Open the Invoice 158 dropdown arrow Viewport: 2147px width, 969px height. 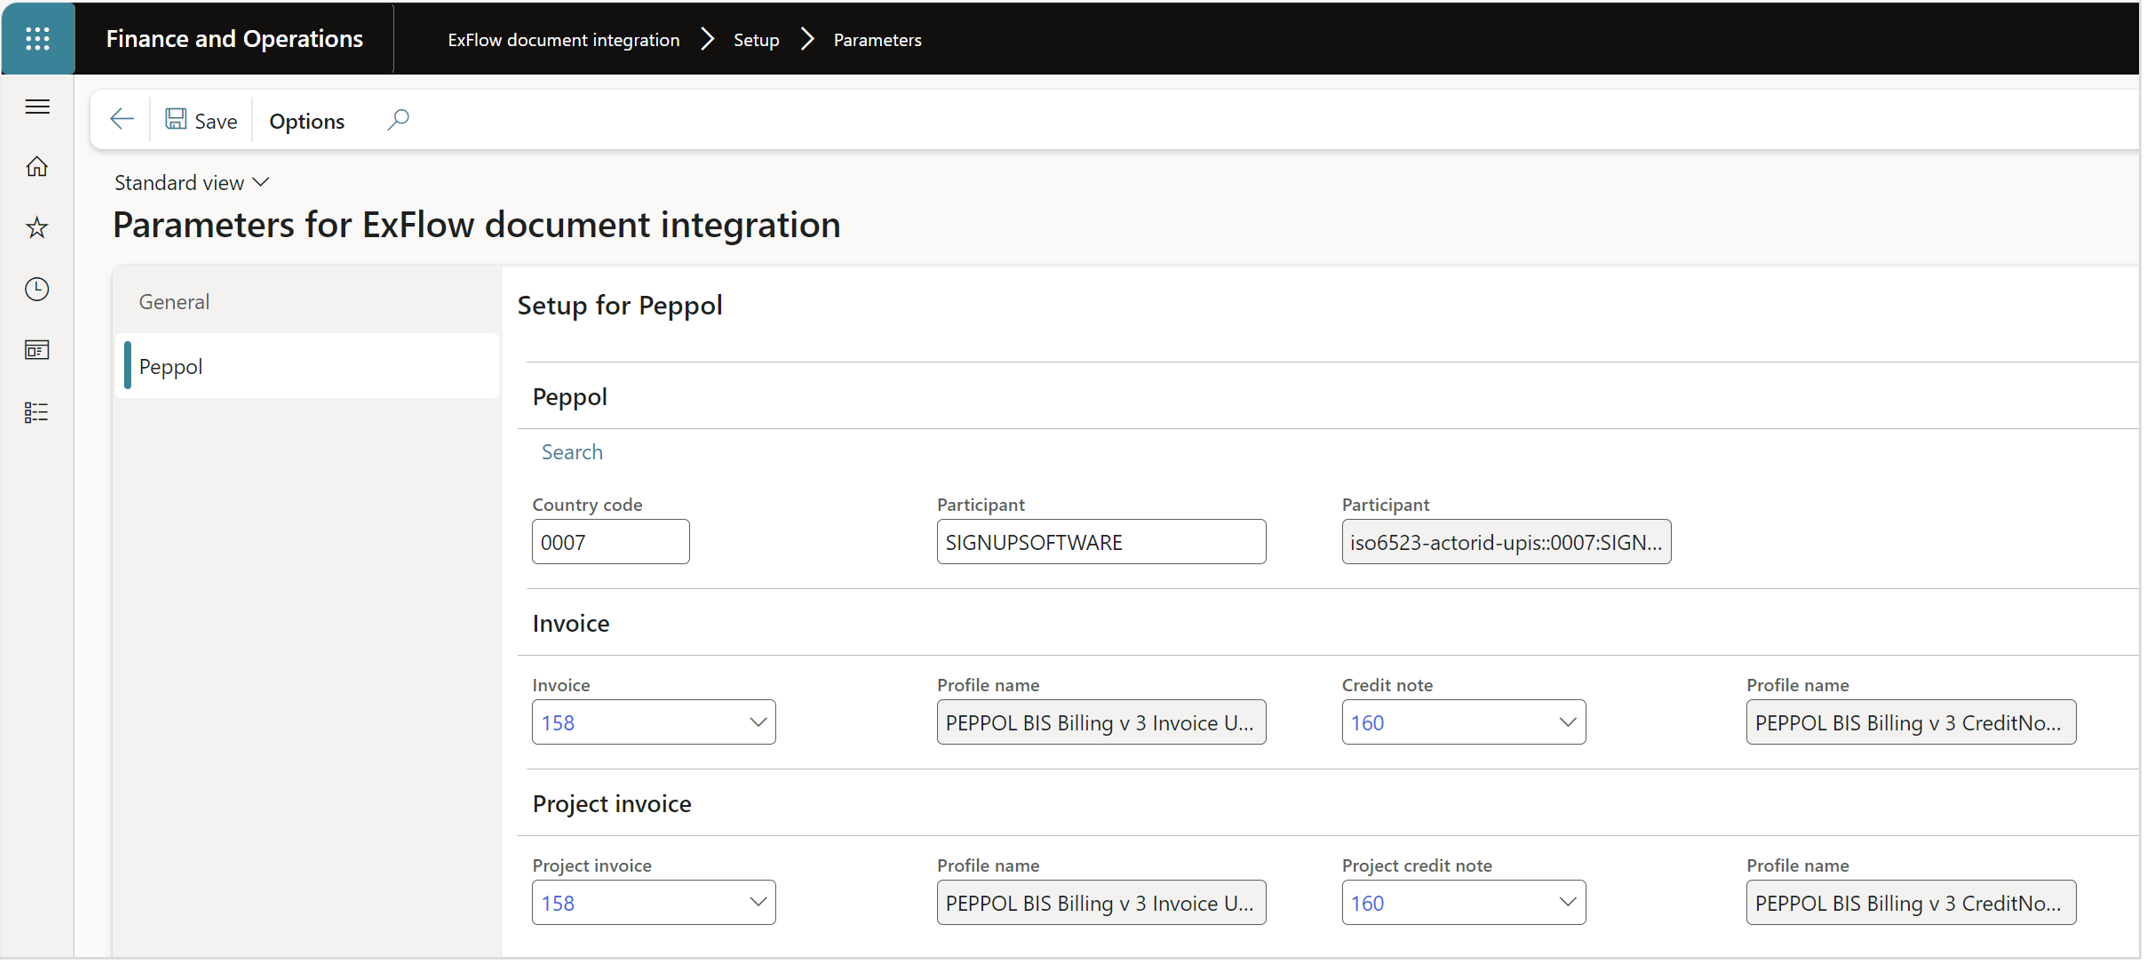point(758,723)
